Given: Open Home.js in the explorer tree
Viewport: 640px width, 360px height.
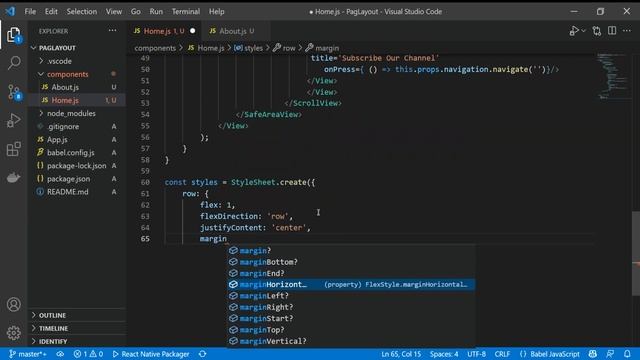Looking at the screenshot, I should pos(78,100).
